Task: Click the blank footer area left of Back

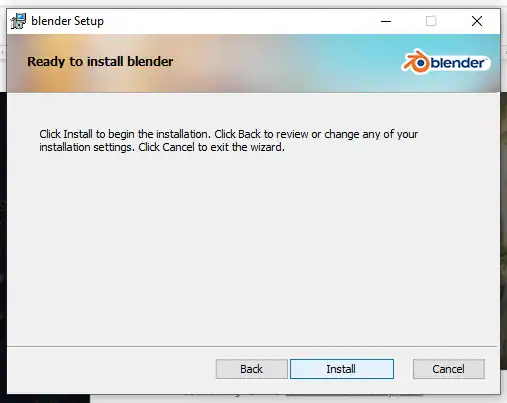Action: 112,370
